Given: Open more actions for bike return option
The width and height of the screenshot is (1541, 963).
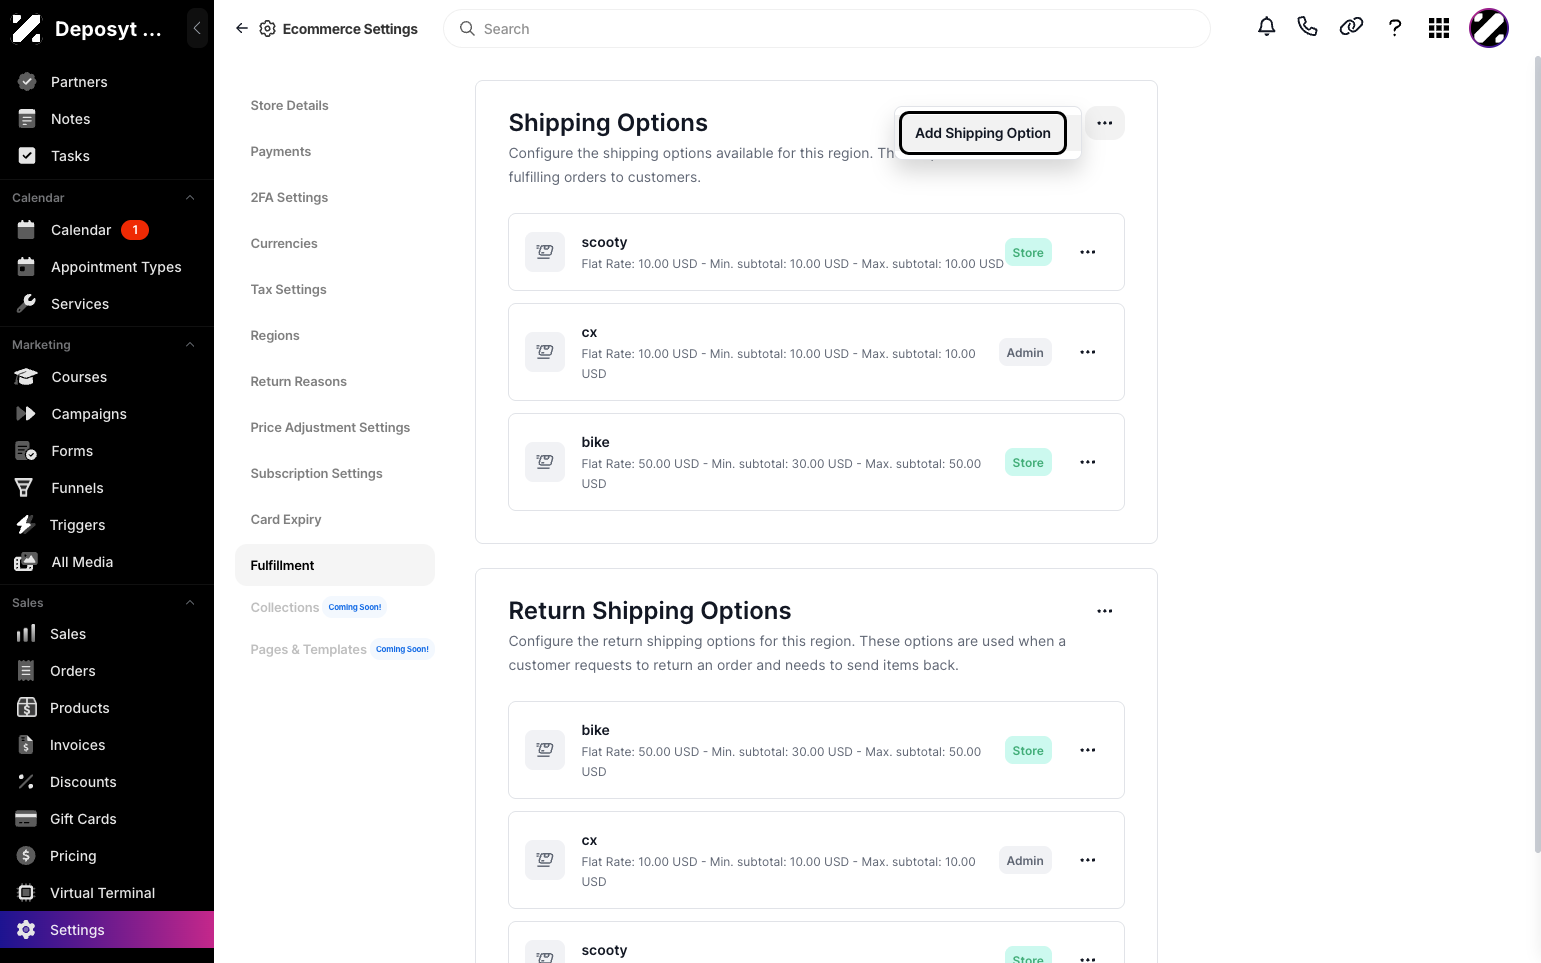Looking at the screenshot, I should [x=1088, y=750].
